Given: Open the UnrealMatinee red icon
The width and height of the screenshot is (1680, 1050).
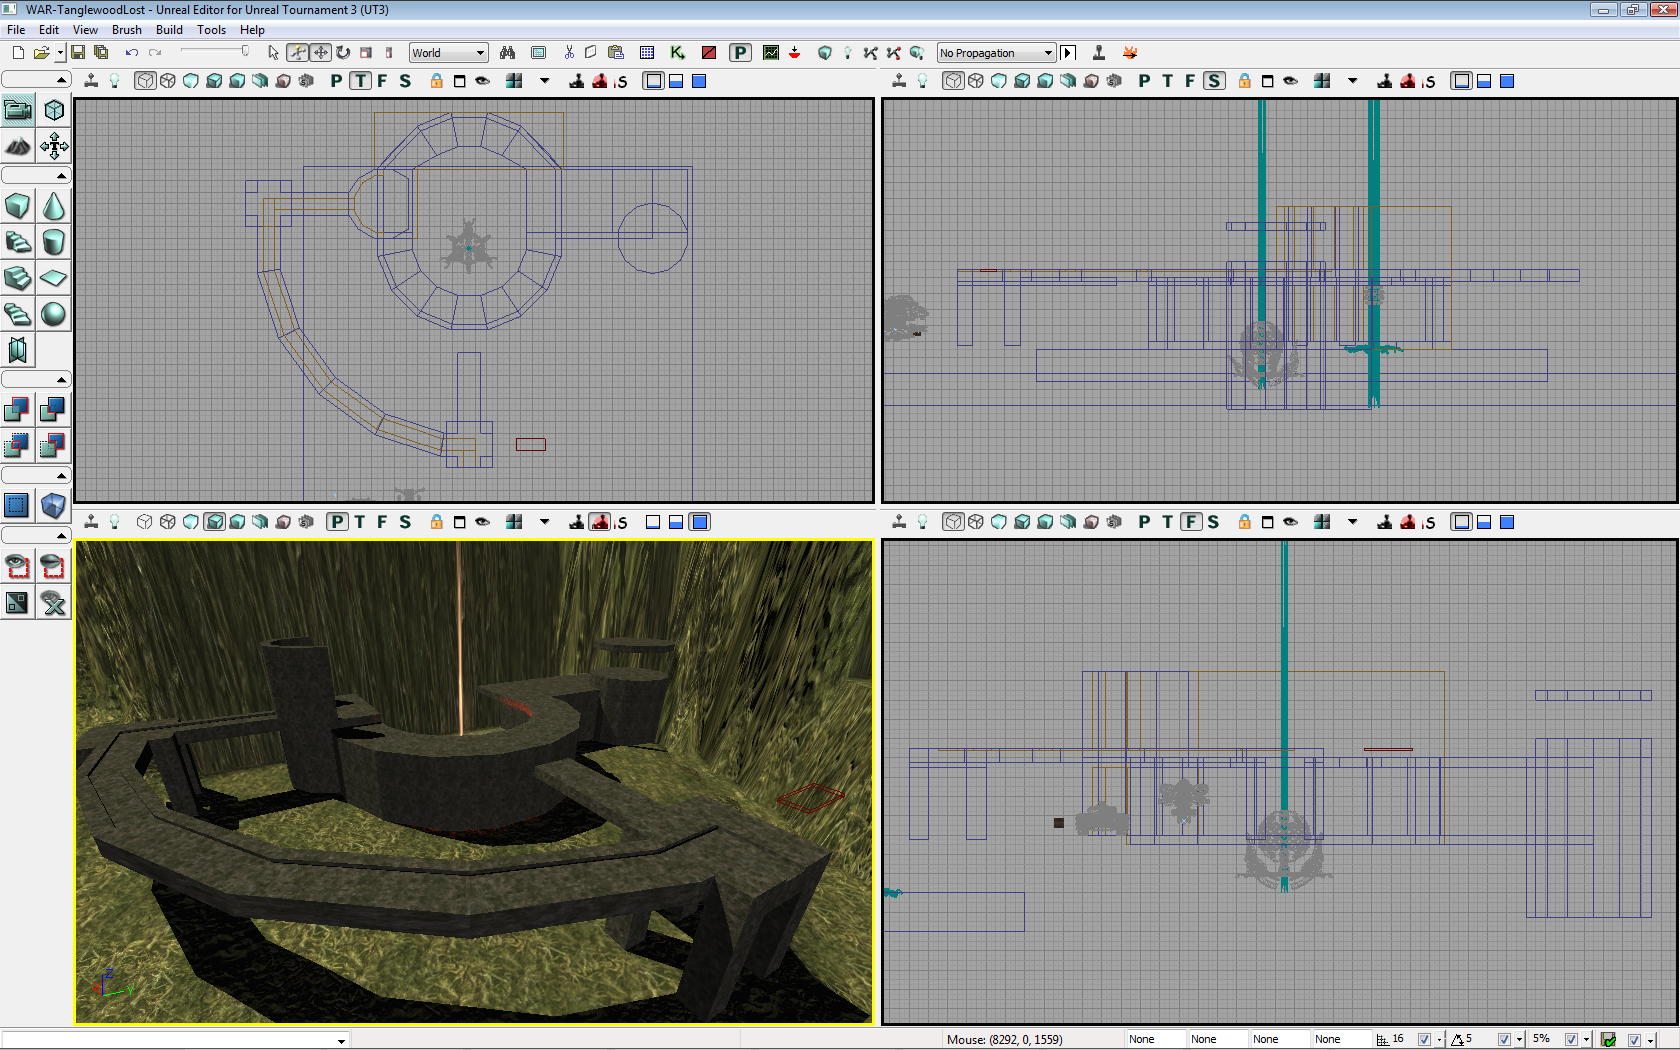Looking at the screenshot, I should coord(709,53).
